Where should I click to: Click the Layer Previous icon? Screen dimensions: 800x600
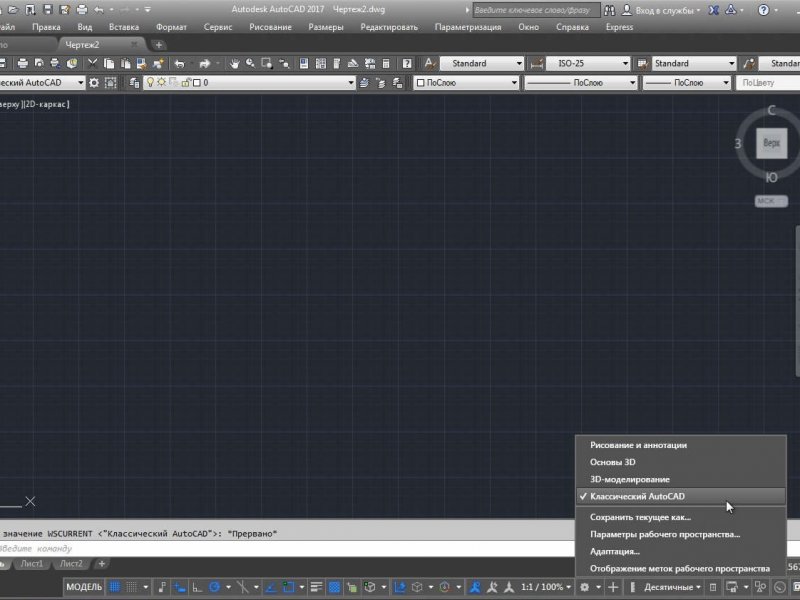(381, 83)
